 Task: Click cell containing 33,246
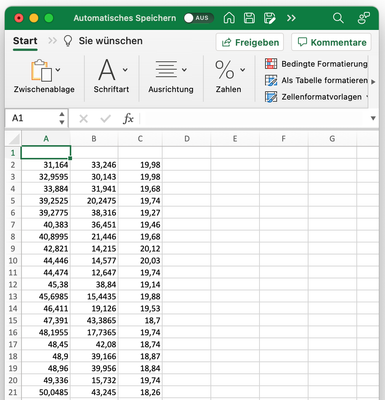coord(94,165)
